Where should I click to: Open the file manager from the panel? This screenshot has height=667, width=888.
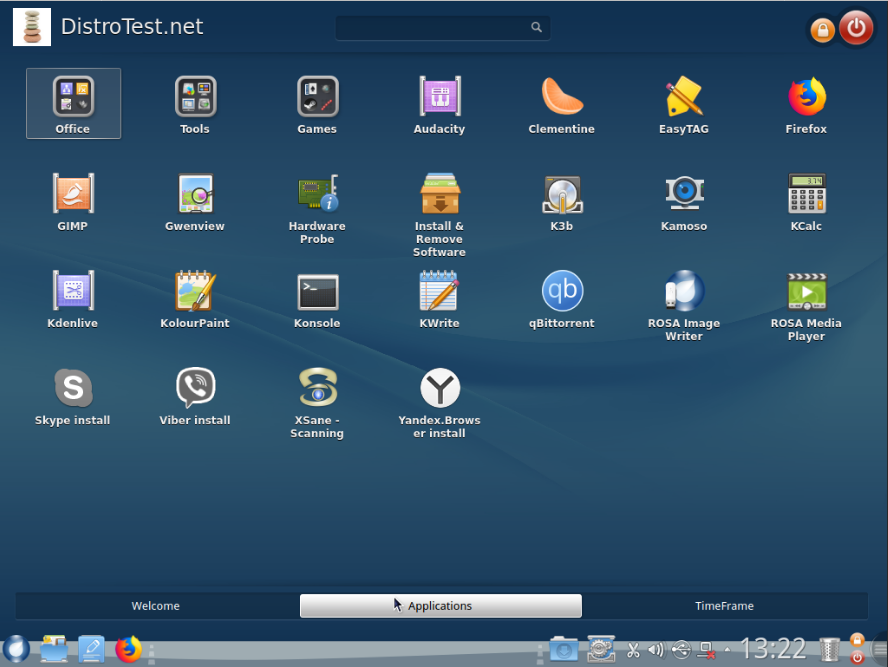click(x=54, y=649)
